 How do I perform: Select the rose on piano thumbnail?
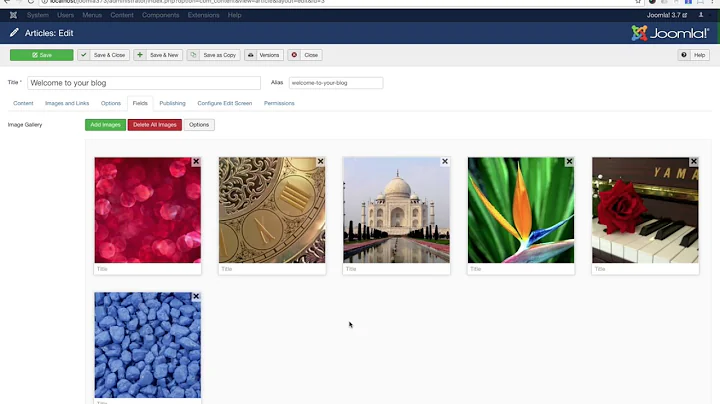(645, 210)
